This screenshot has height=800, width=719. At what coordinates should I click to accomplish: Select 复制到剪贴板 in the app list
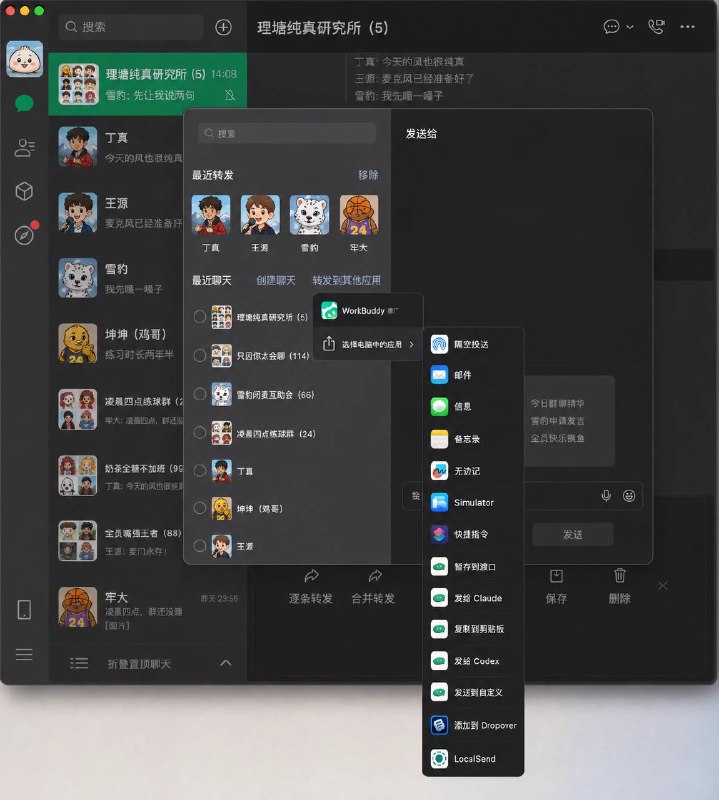coord(473,629)
